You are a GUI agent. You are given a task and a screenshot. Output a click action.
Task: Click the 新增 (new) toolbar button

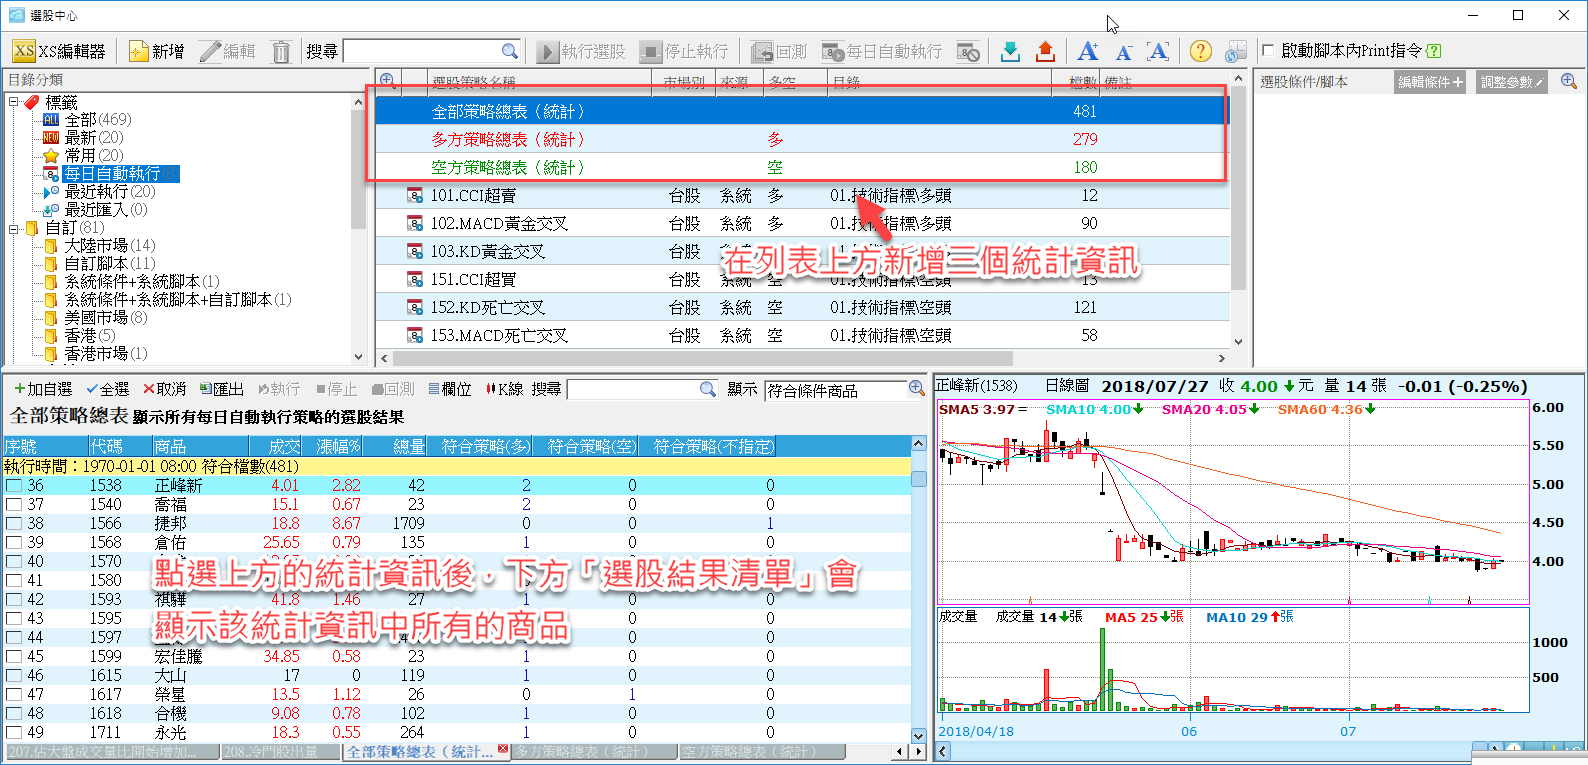pos(157,51)
